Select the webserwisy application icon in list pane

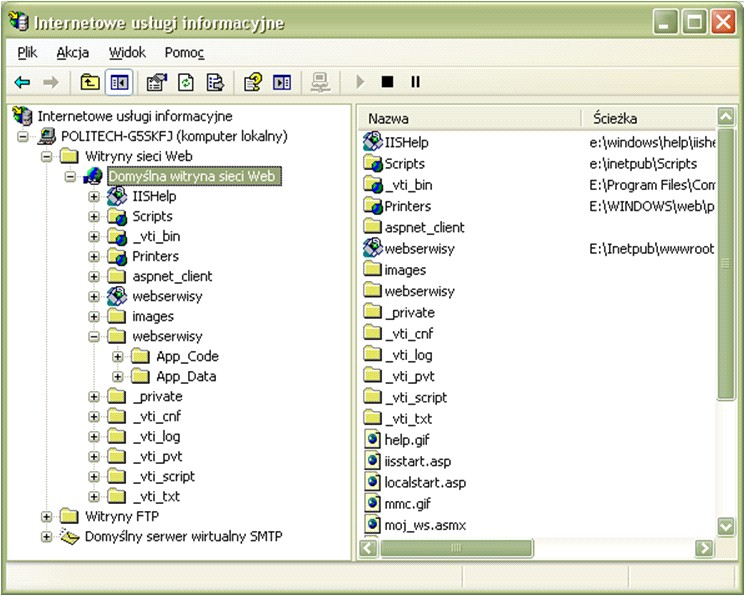[373, 248]
